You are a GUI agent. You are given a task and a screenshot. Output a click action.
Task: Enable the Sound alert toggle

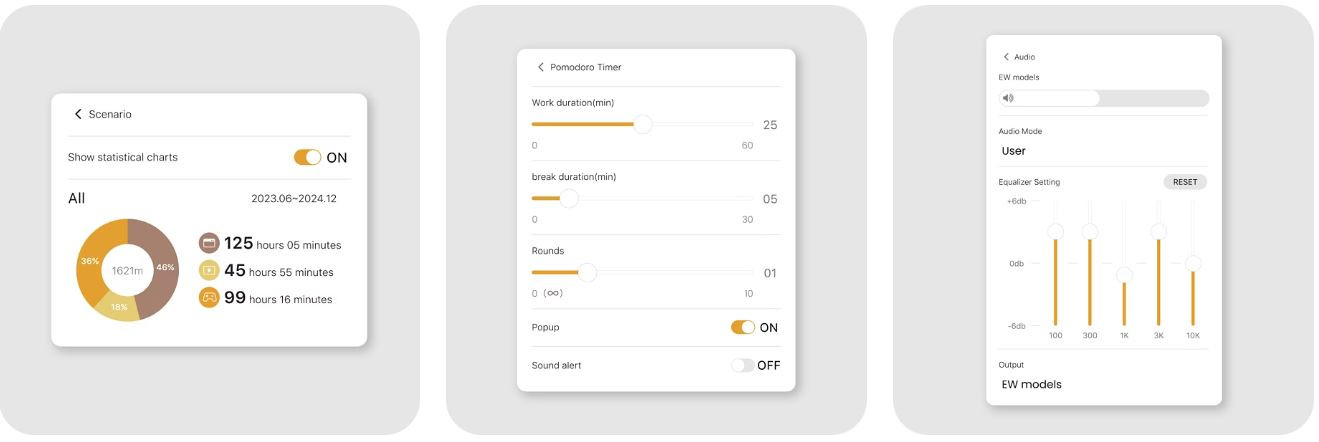(743, 365)
